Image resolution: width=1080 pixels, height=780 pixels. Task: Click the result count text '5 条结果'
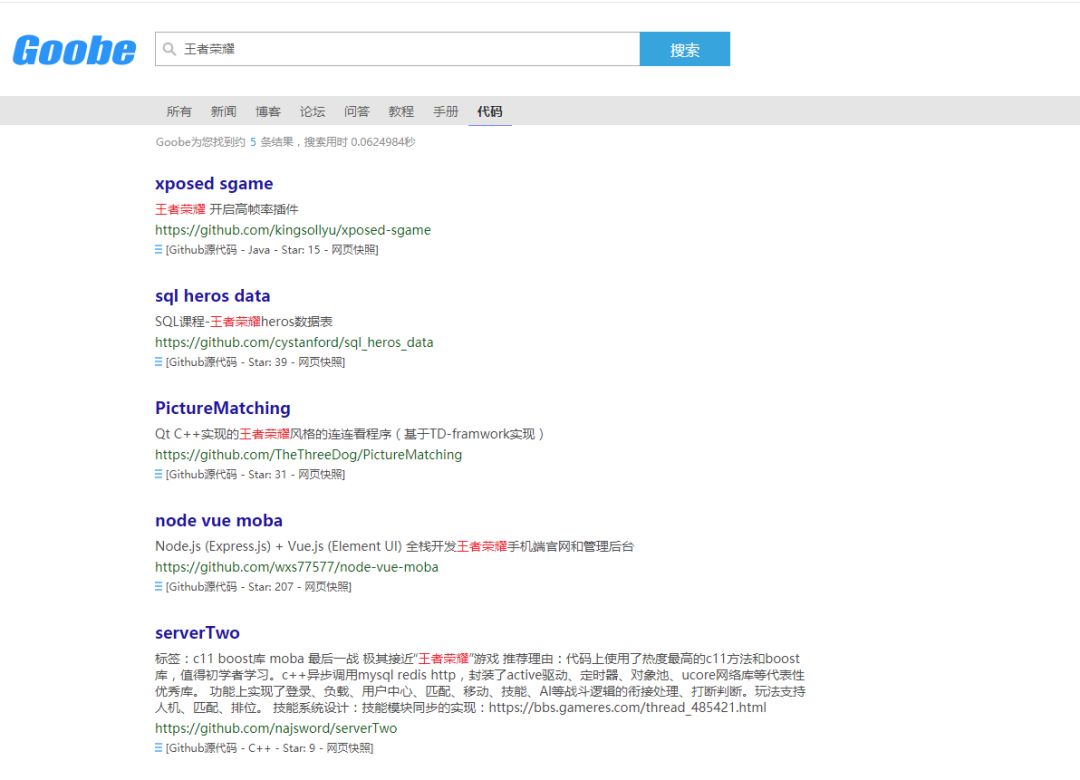pos(271,142)
